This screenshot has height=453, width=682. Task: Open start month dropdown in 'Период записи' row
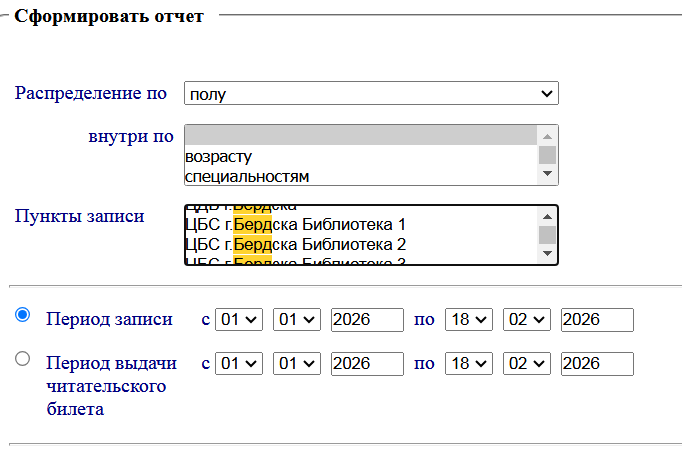pos(297,320)
